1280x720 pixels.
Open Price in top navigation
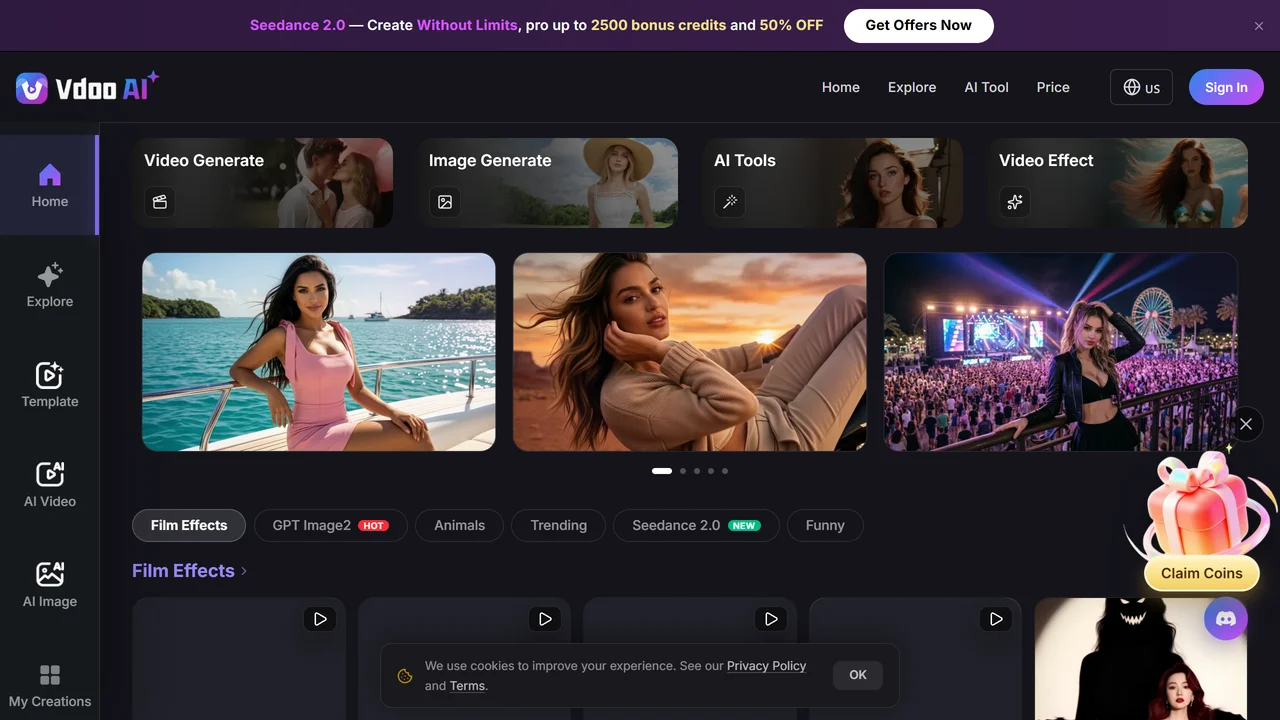[x=1053, y=87]
